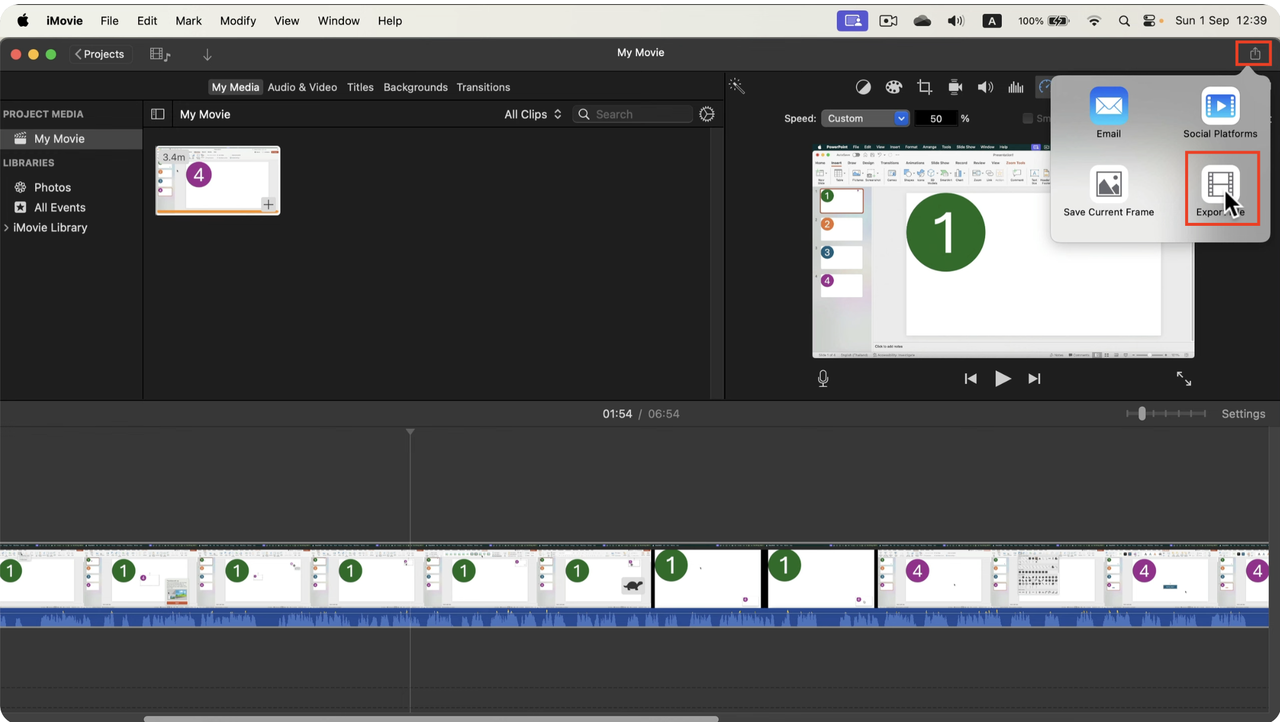Open the Custom speed dropdown
This screenshot has width=1280, height=722.
[864, 118]
